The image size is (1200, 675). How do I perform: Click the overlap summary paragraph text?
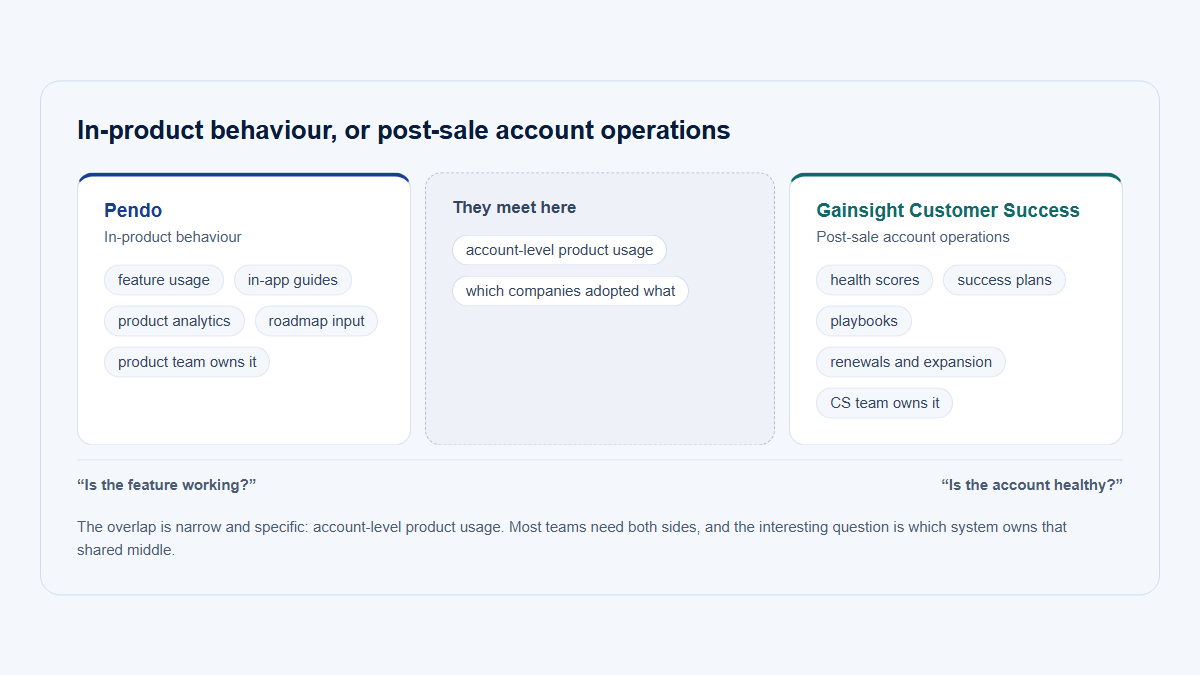click(x=572, y=538)
